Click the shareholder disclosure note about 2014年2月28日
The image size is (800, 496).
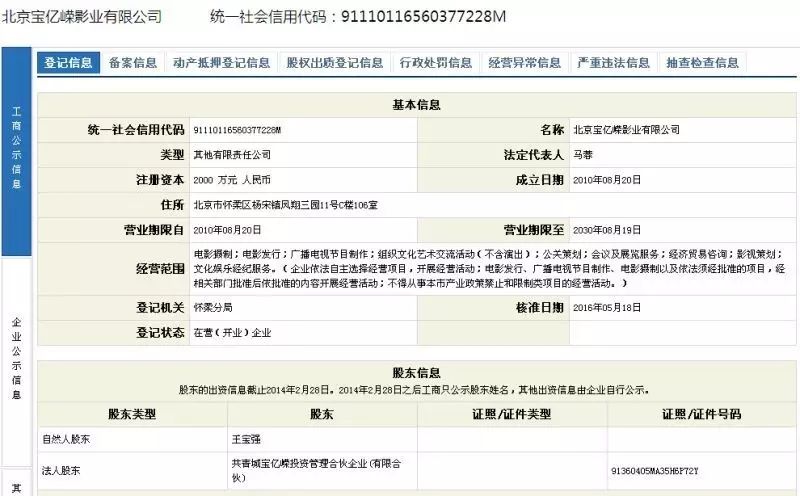pos(414,390)
